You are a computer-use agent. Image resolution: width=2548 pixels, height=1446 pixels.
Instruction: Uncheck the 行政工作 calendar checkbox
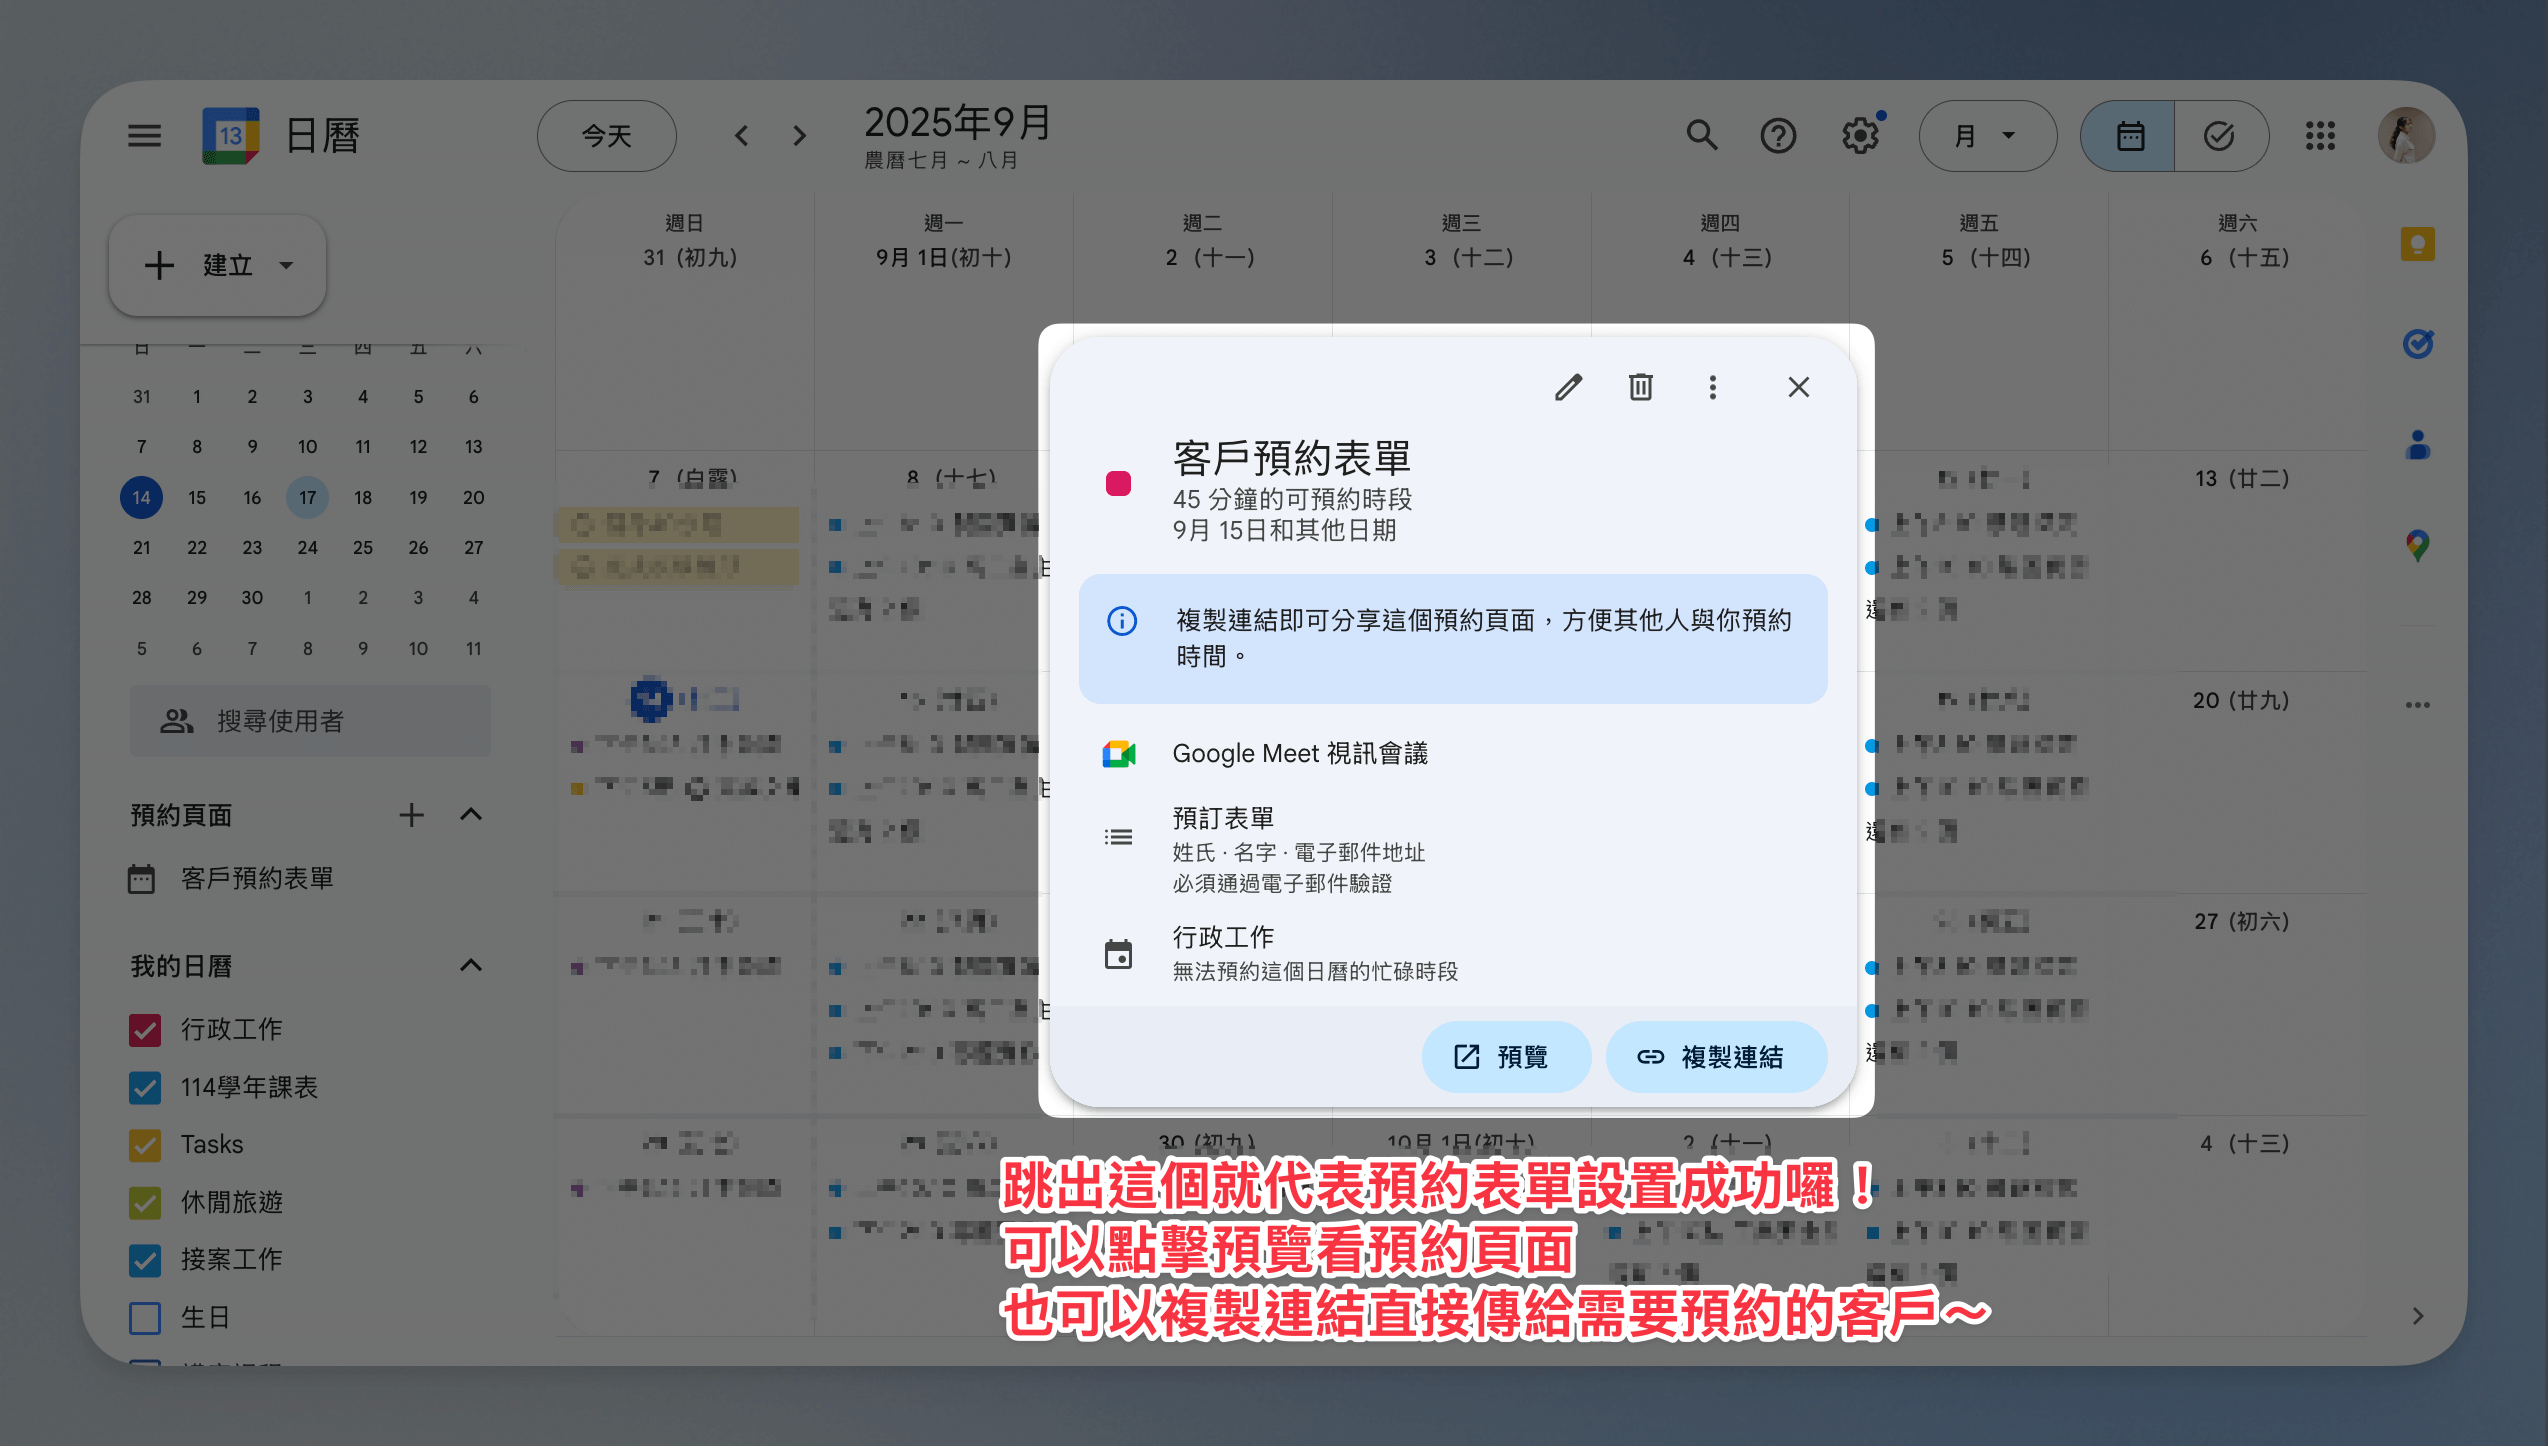coord(145,1030)
